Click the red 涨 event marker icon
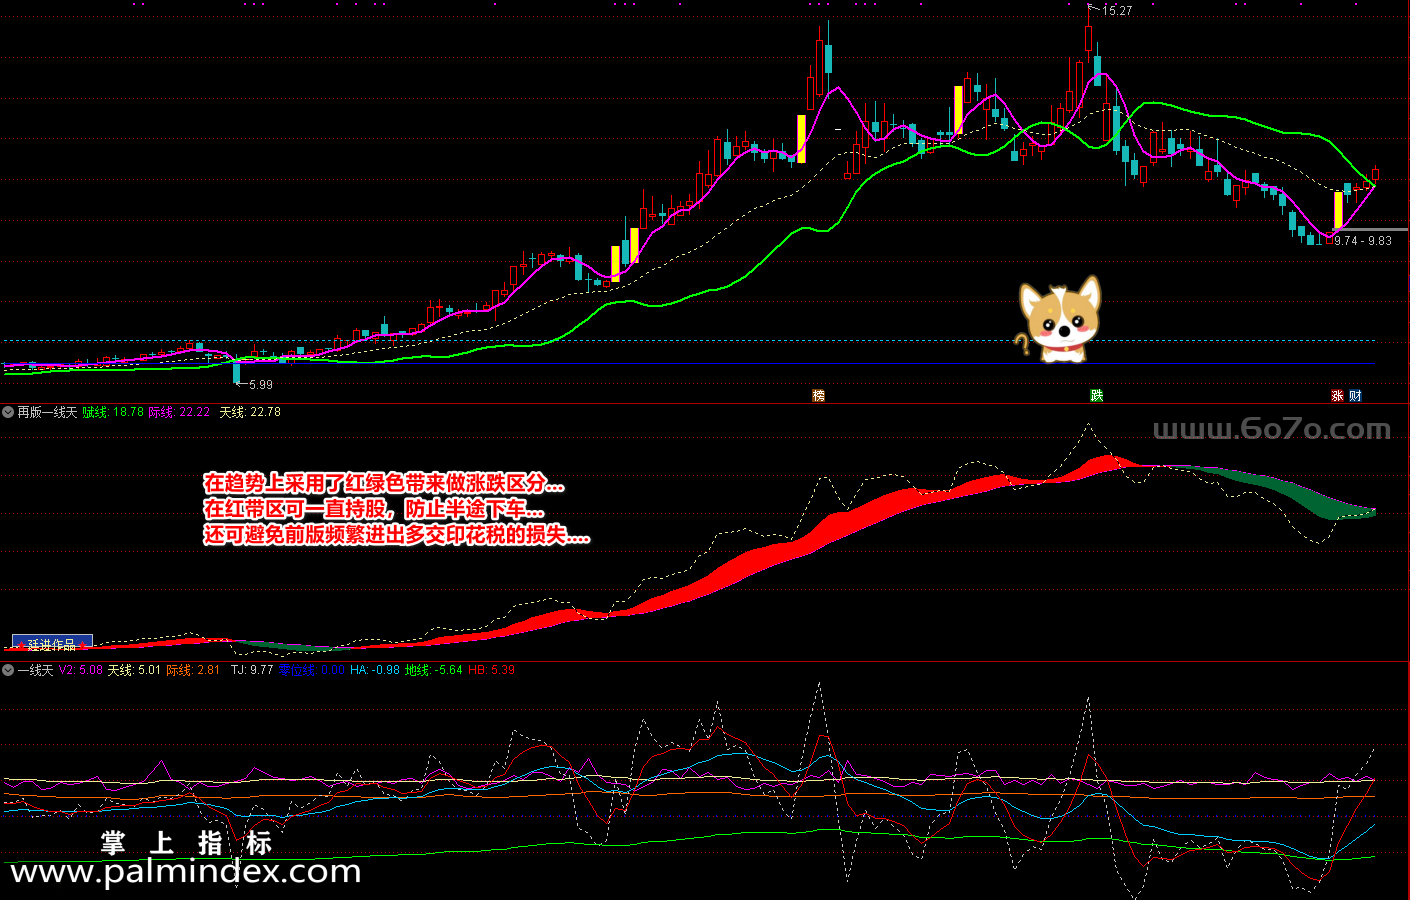The width and height of the screenshot is (1410, 900). [1337, 396]
